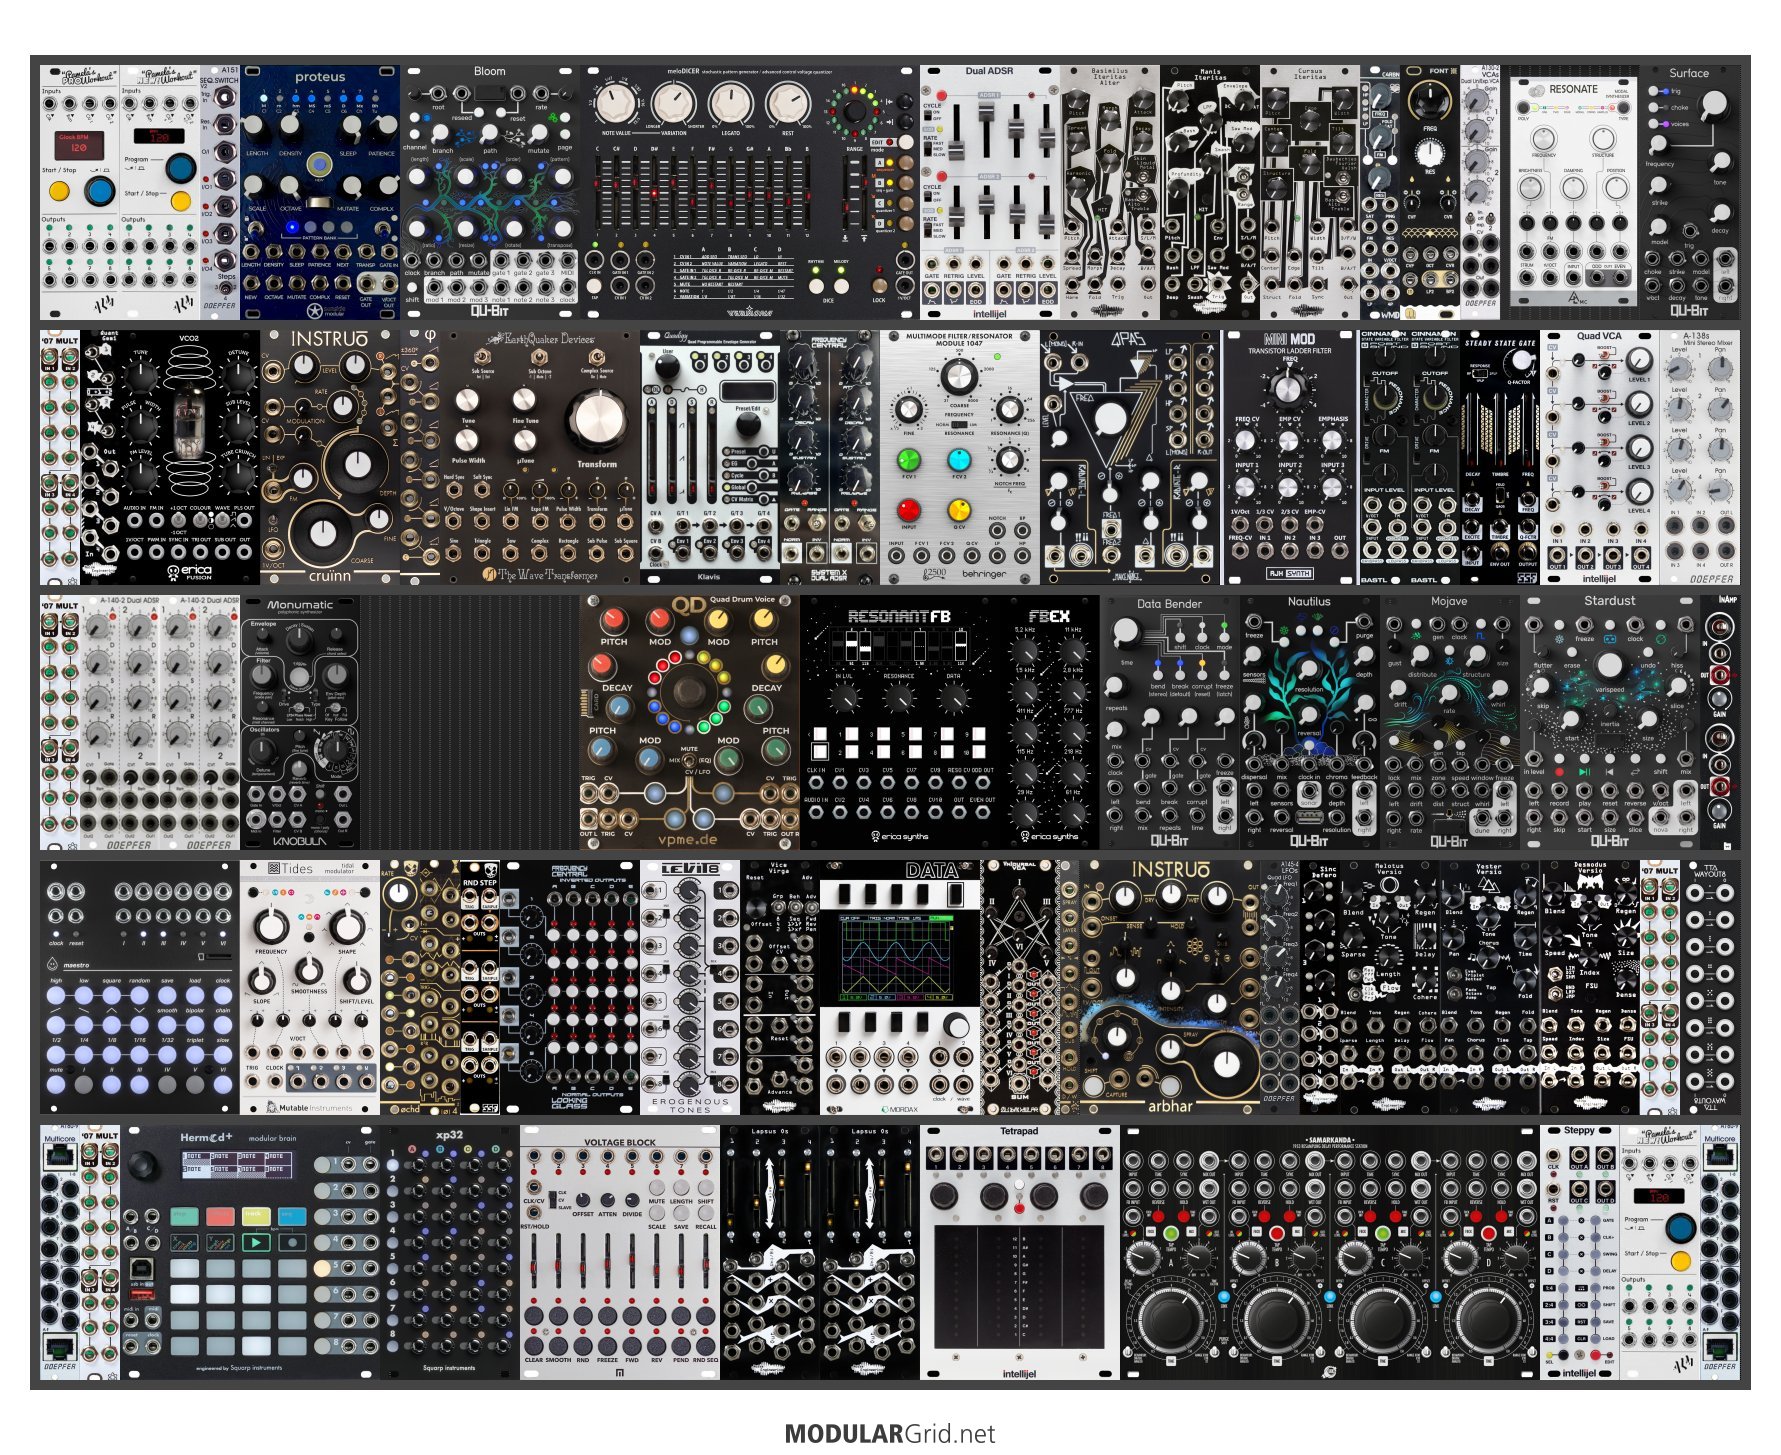Click the corrupt button on Data Bender

point(1202,675)
